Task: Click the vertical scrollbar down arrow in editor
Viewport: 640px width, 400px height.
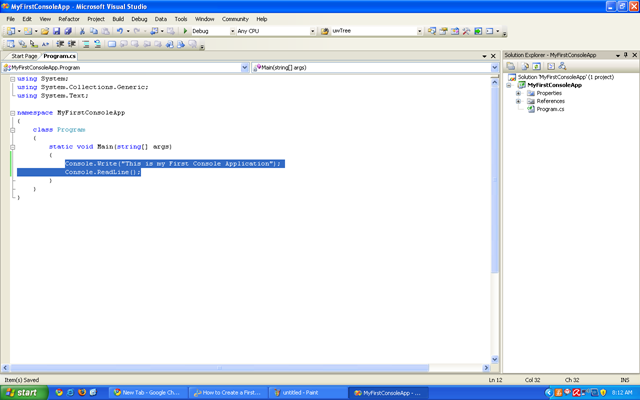Action: (x=494, y=360)
